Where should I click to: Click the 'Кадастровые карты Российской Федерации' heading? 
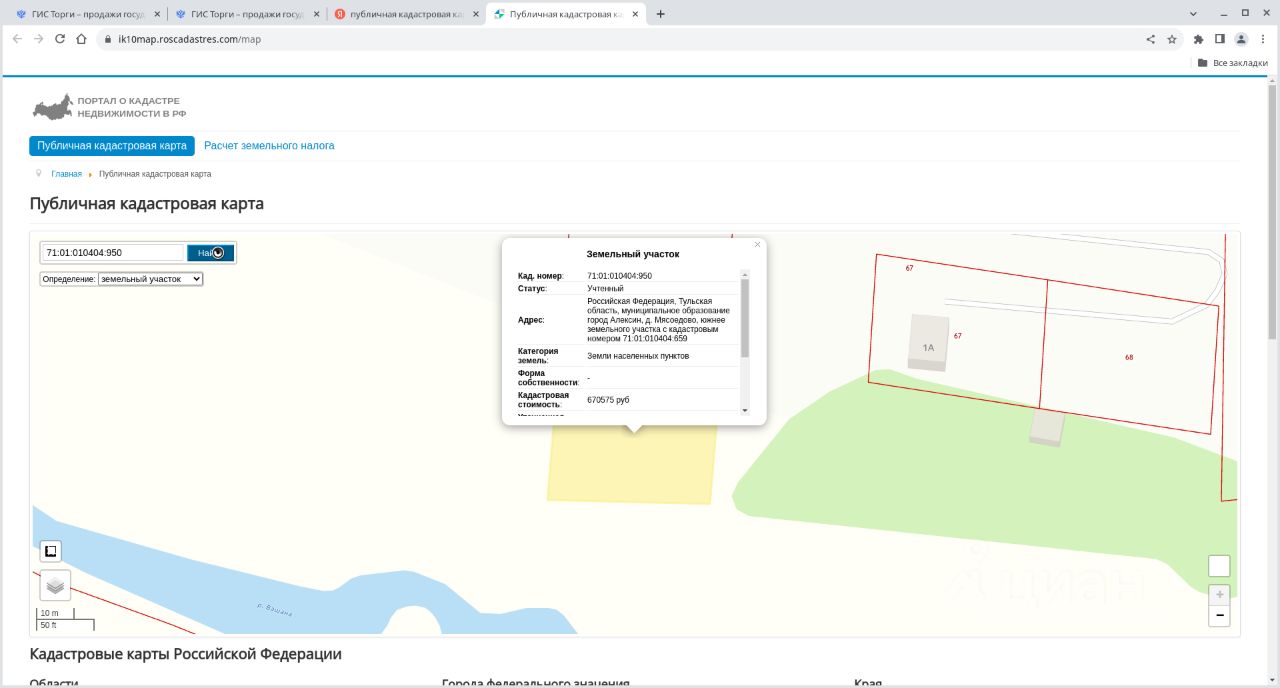pyautogui.click(x=186, y=654)
